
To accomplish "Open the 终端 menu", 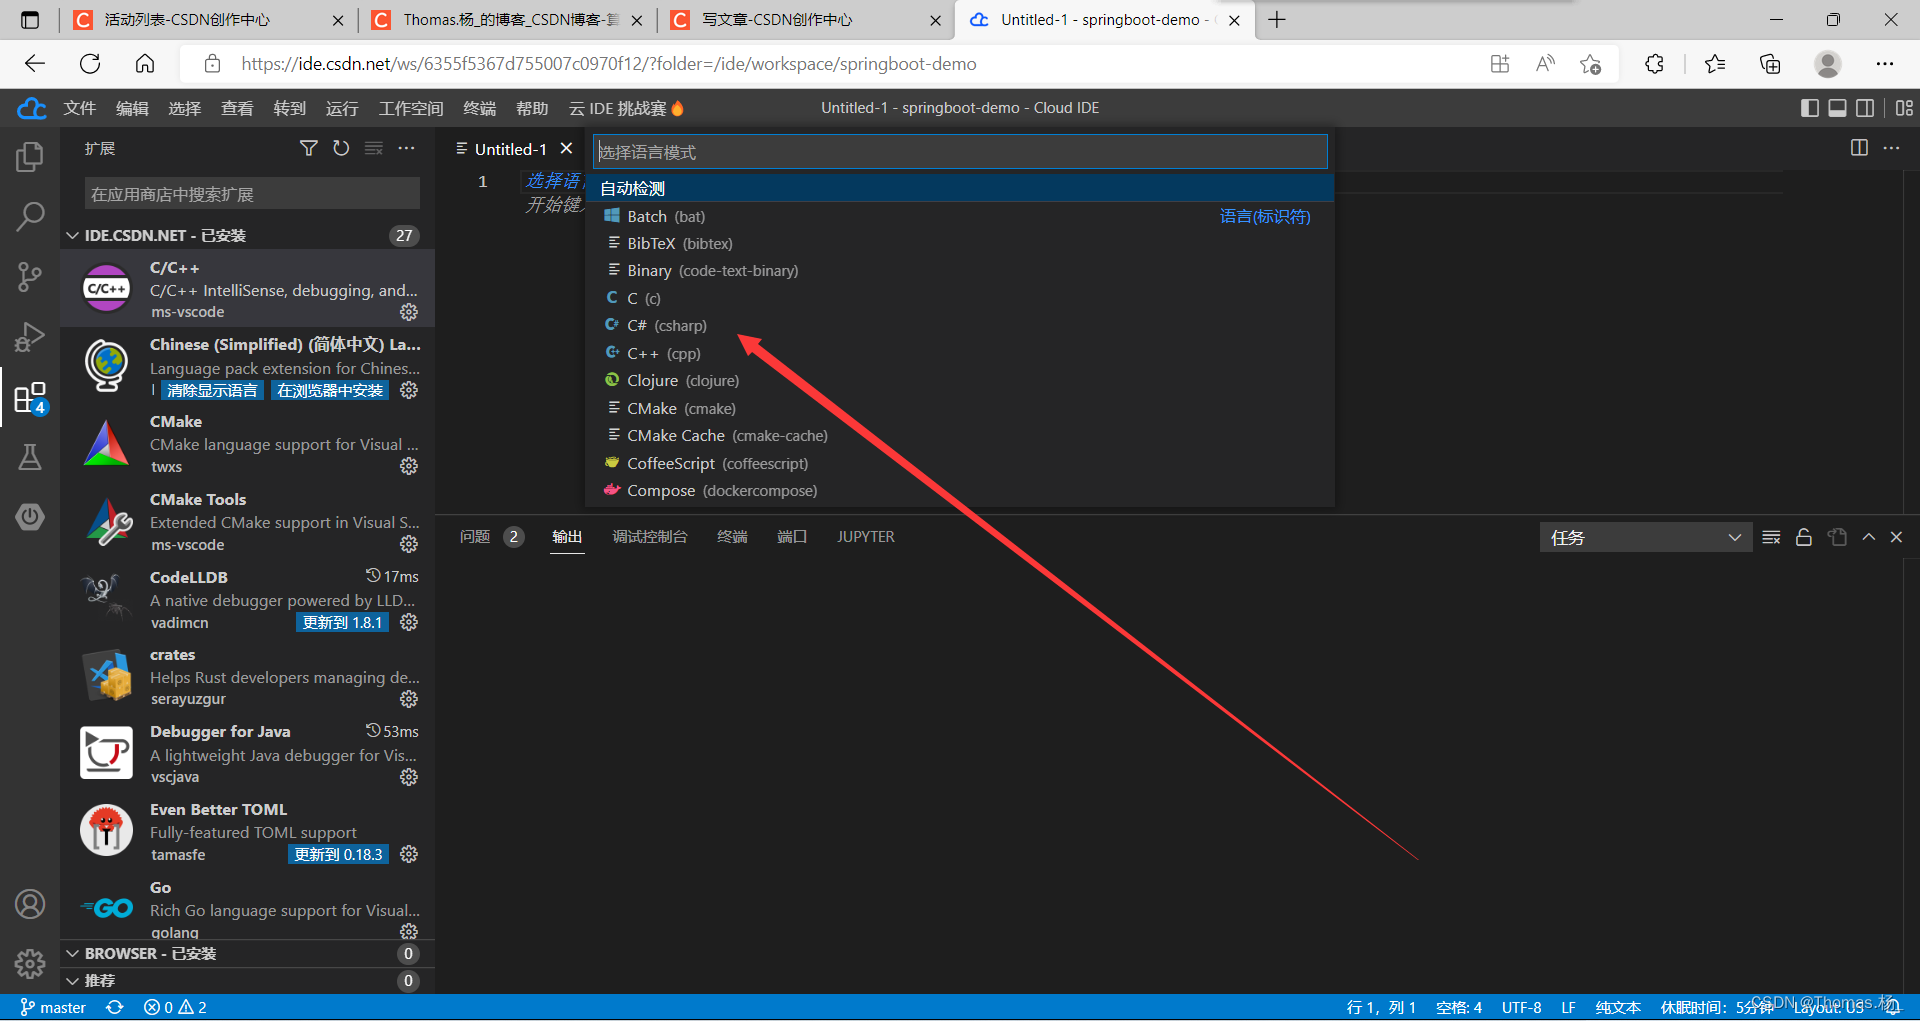I will pyautogui.click(x=479, y=108).
